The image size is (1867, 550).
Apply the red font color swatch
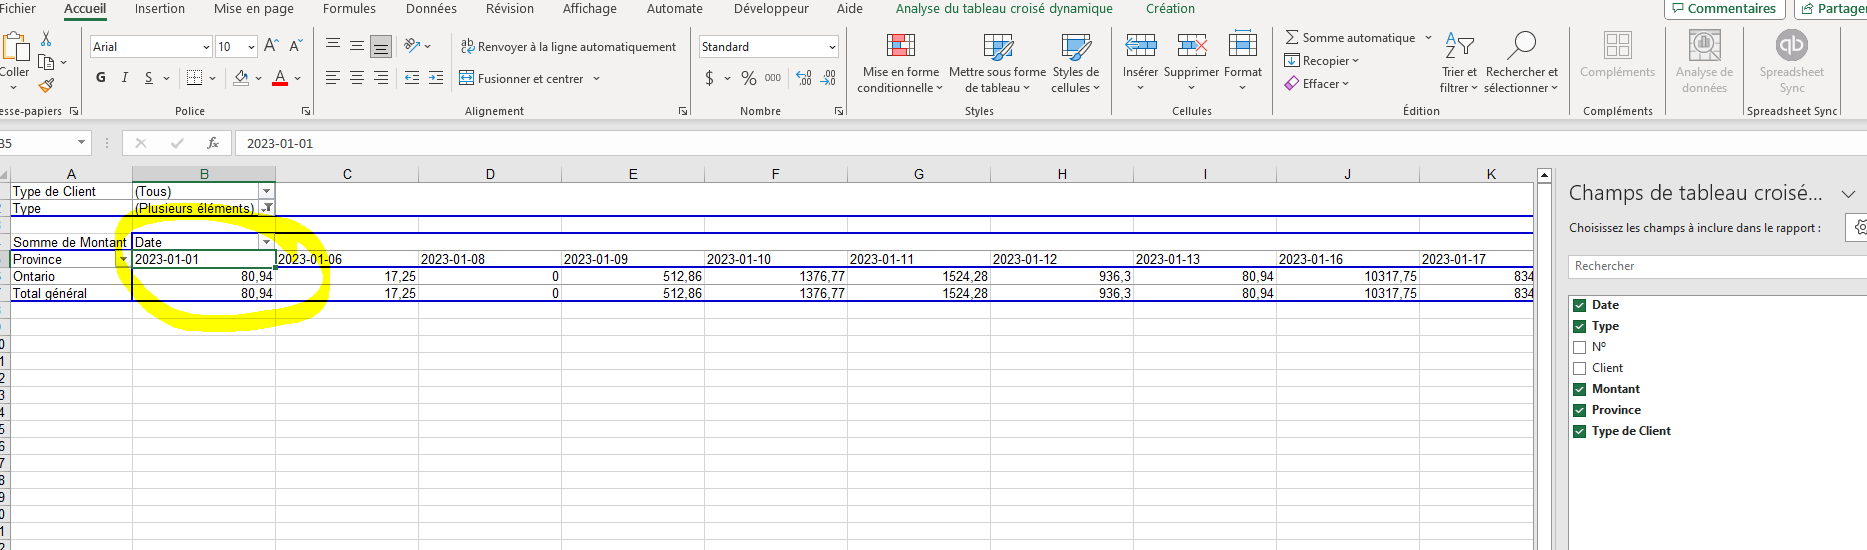tap(280, 77)
